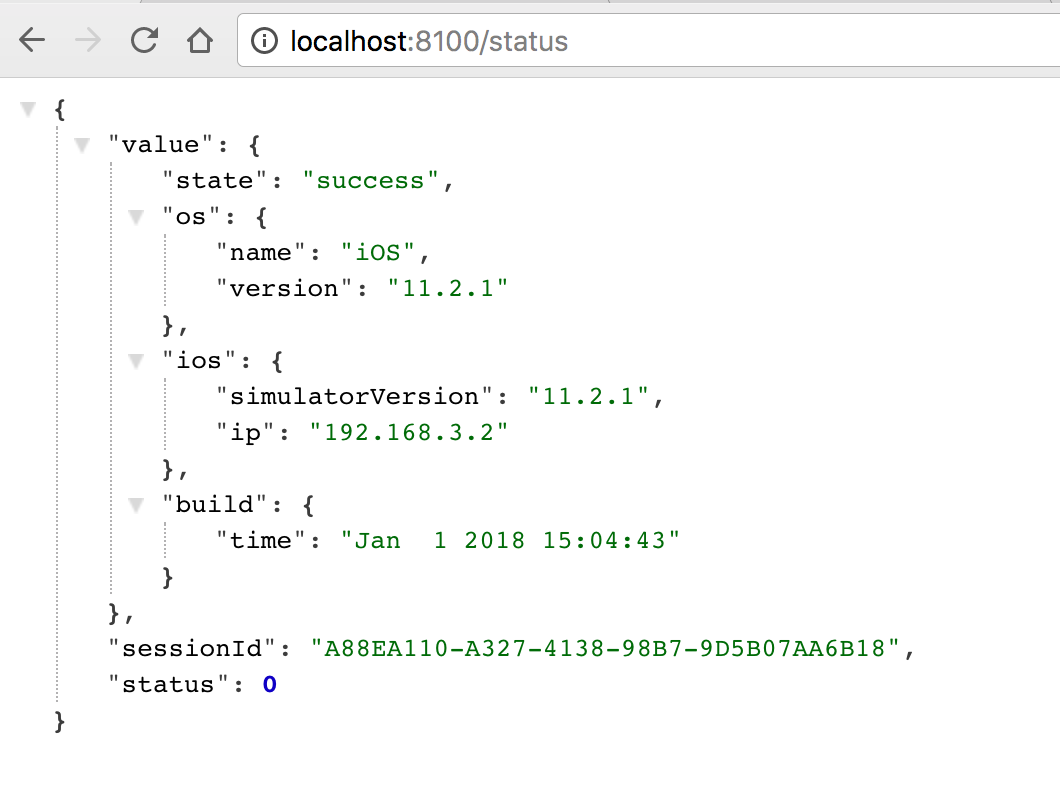The width and height of the screenshot is (1060, 812).
Task: Click the browser forward arrow
Action: (87, 41)
